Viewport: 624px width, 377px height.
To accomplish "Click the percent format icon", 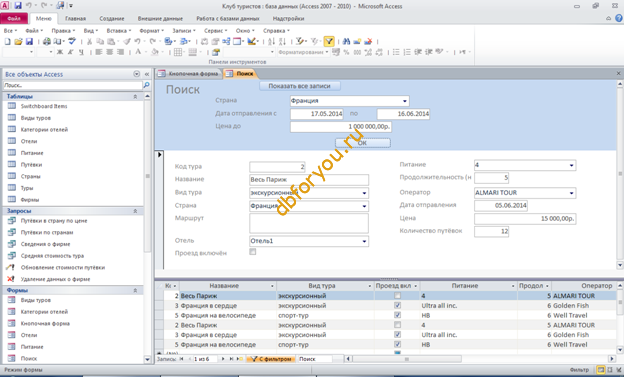I will point(346,52).
